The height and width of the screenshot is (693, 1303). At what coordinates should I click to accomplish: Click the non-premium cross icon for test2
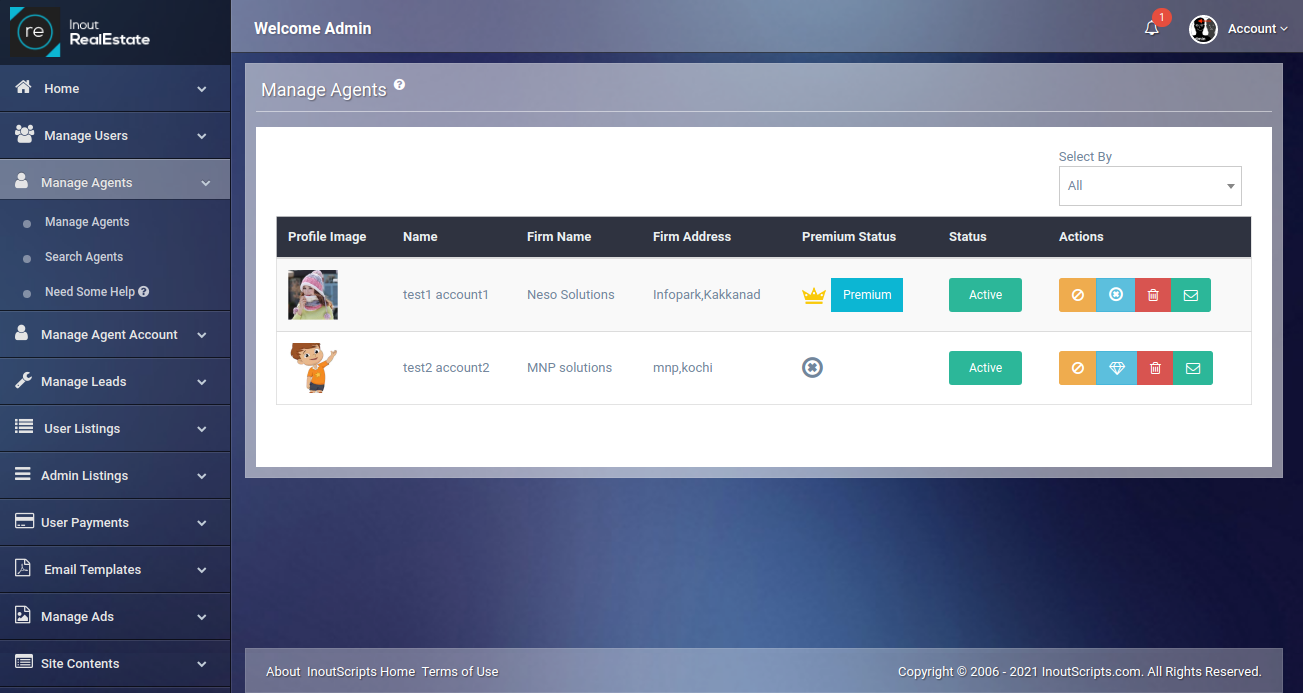coord(812,367)
